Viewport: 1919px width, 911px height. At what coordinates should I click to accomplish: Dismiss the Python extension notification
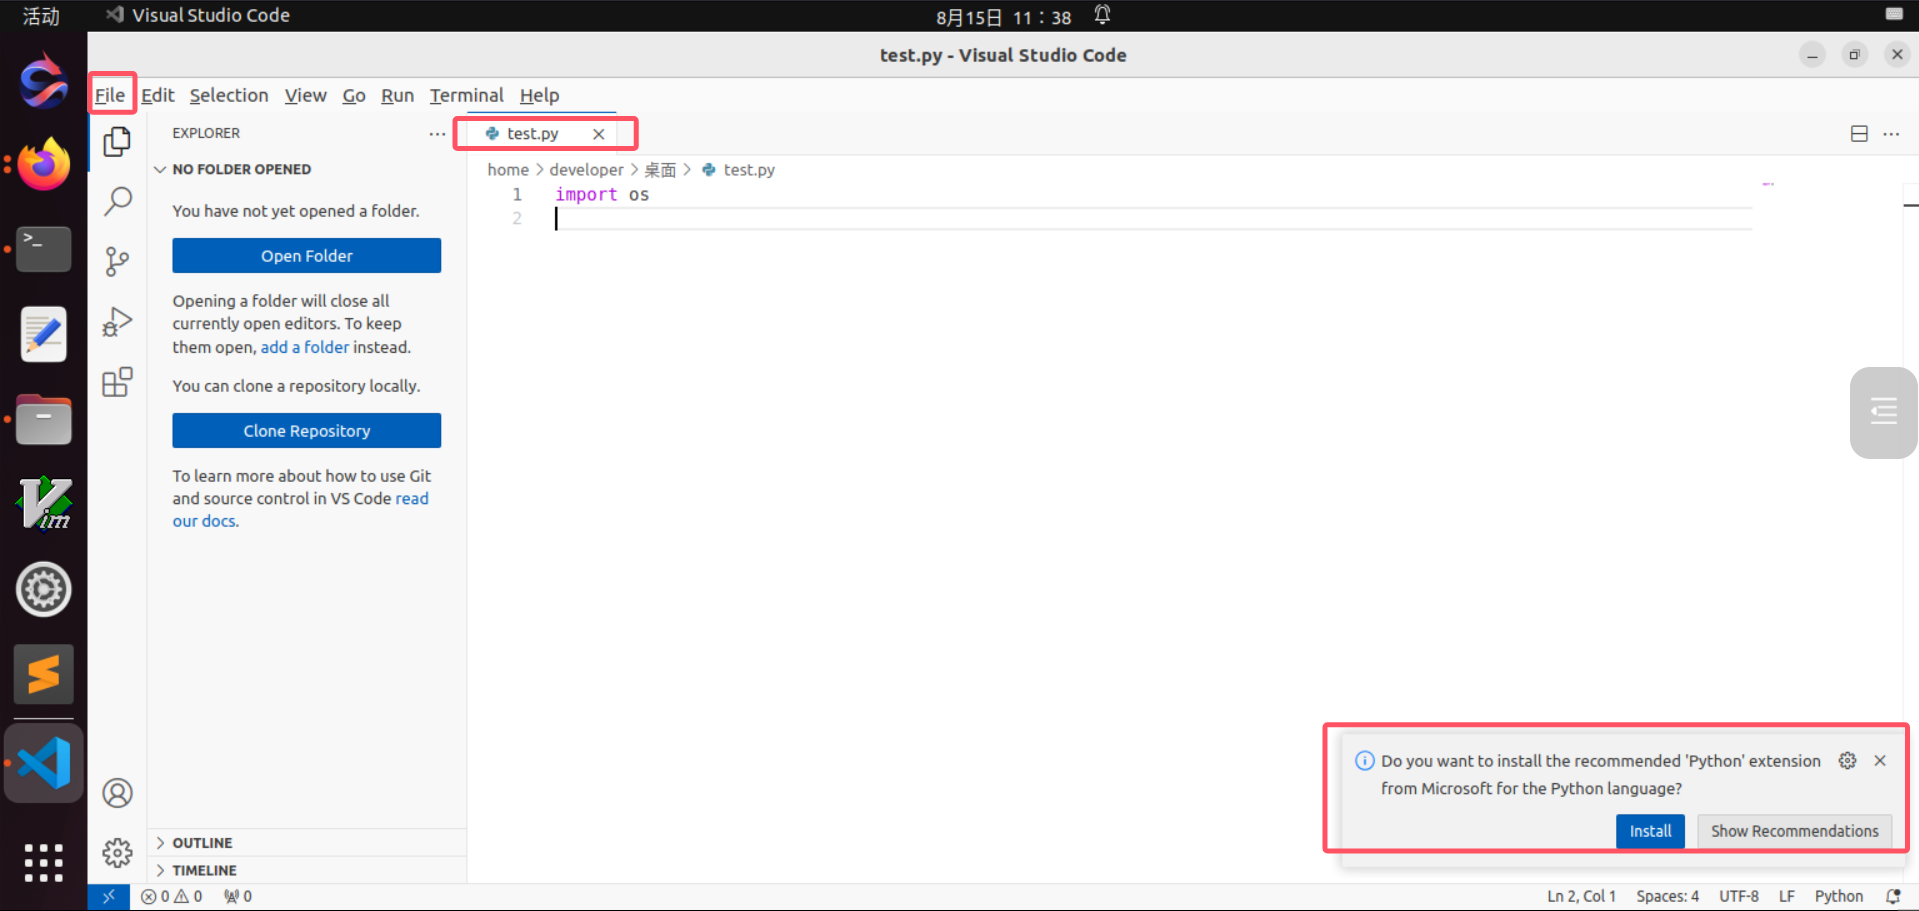point(1880,761)
